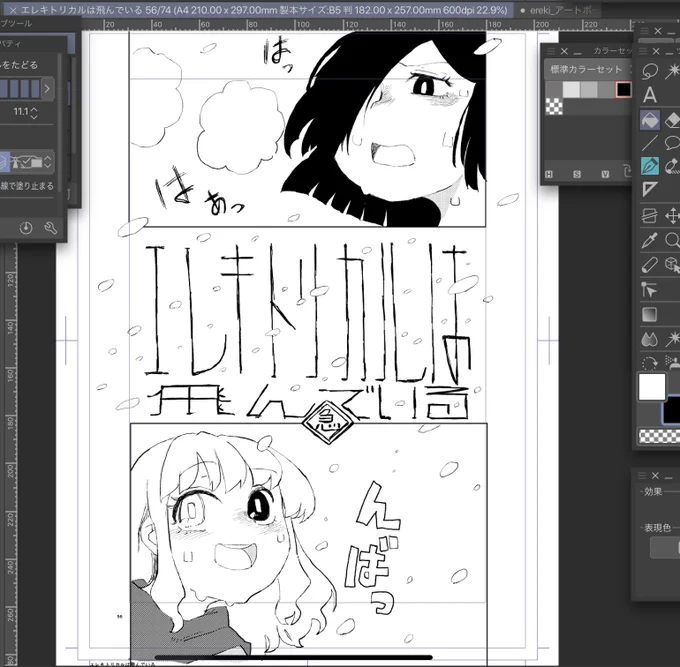680x667 pixels.
Task: Select the Correct line tool
Action: point(649,289)
